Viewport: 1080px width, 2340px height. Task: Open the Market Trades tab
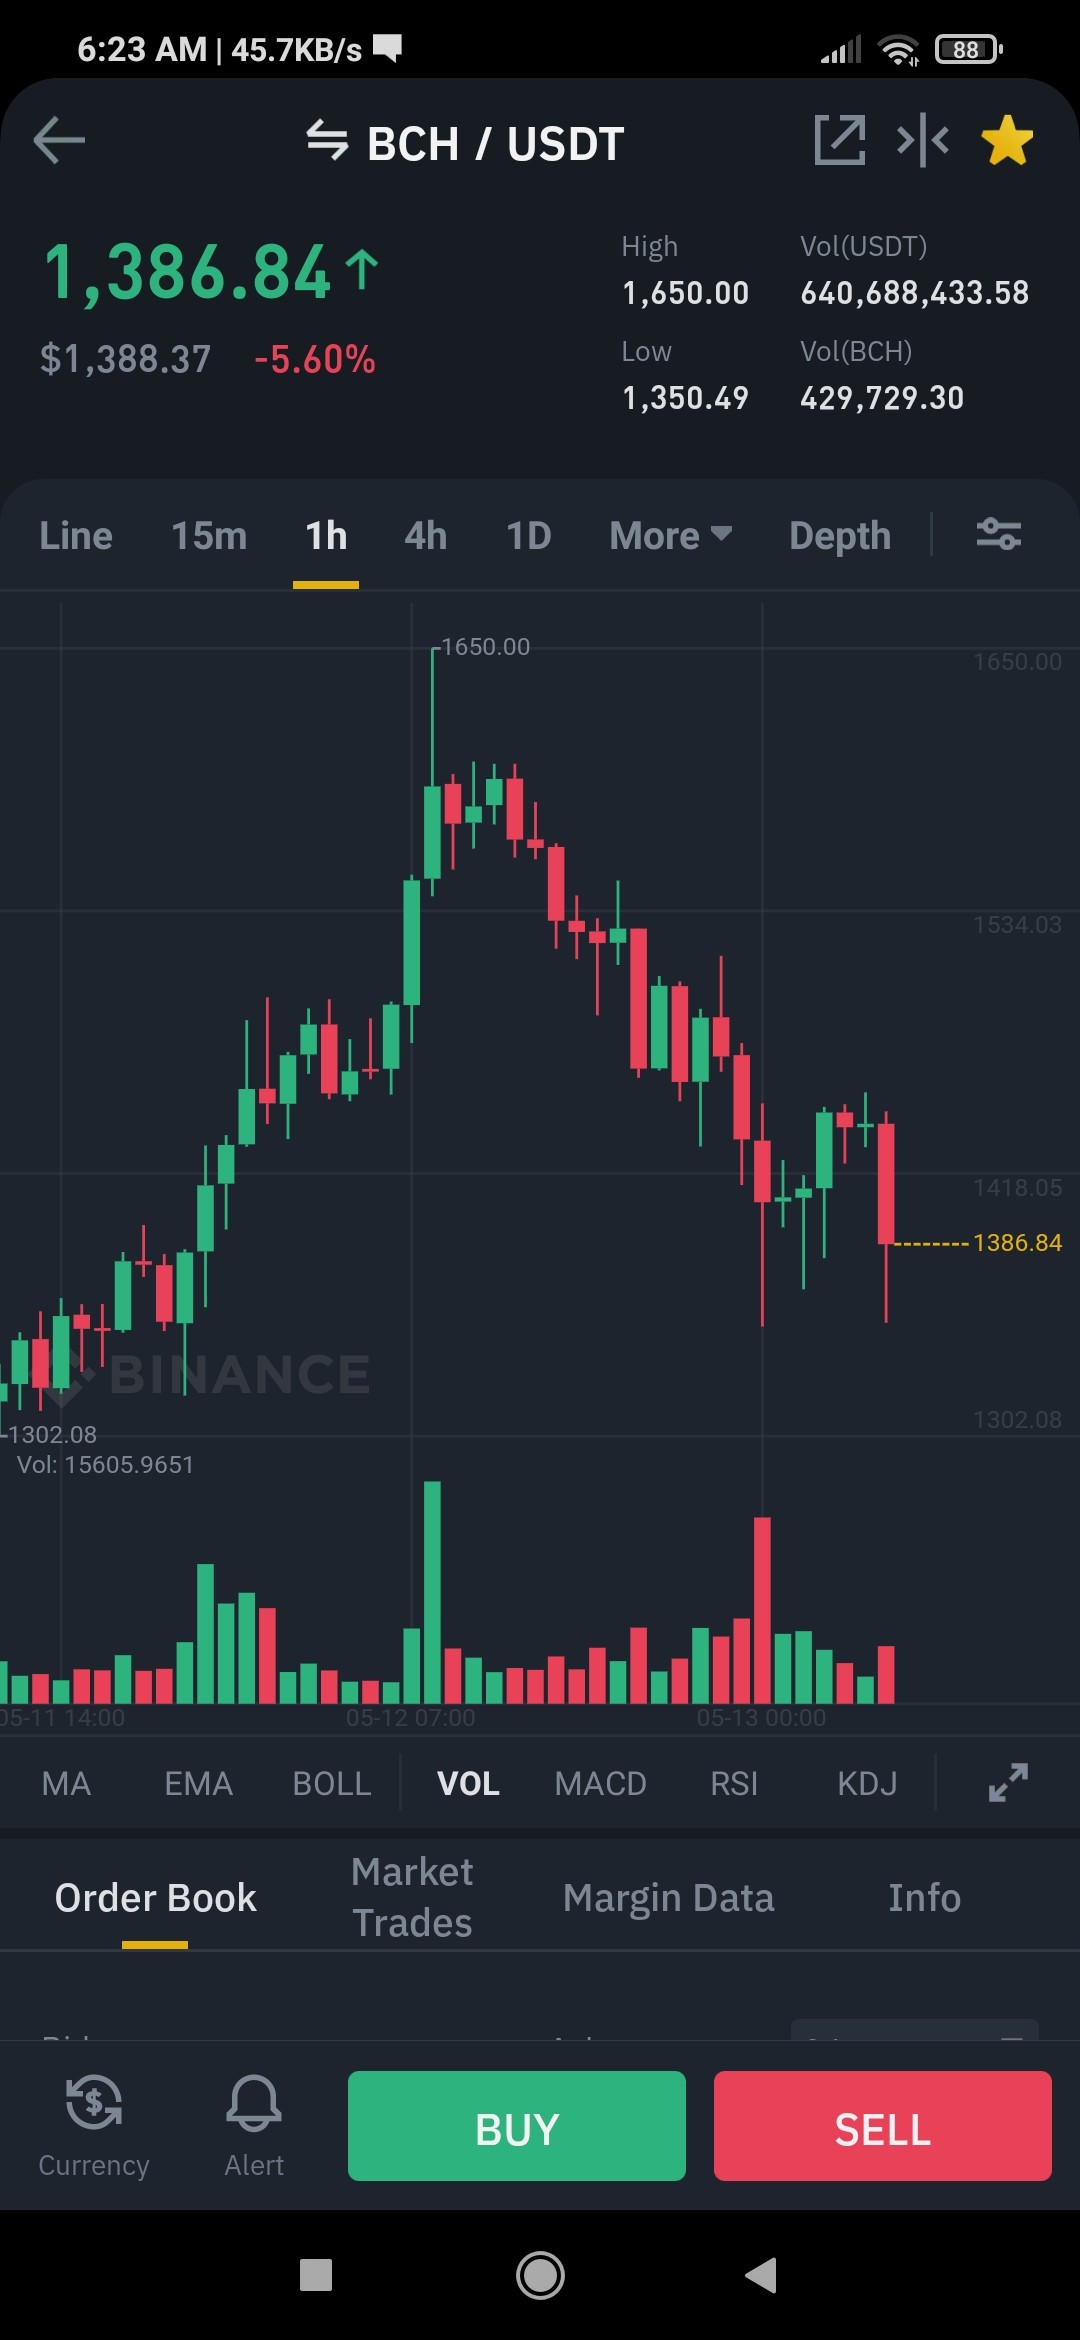coord(412,1897)
